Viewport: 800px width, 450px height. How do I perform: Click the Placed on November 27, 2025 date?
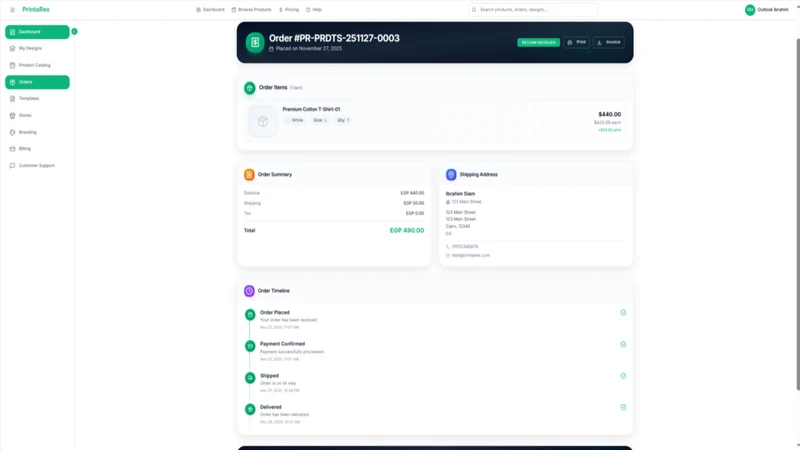[x=309, y=48]
